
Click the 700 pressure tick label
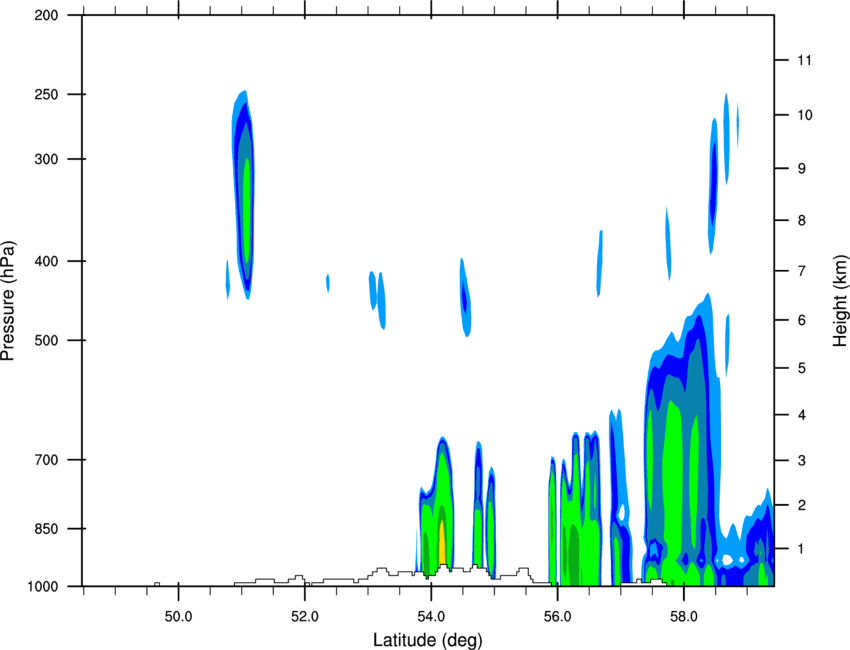pyautogui.click(x=46, y=460)
